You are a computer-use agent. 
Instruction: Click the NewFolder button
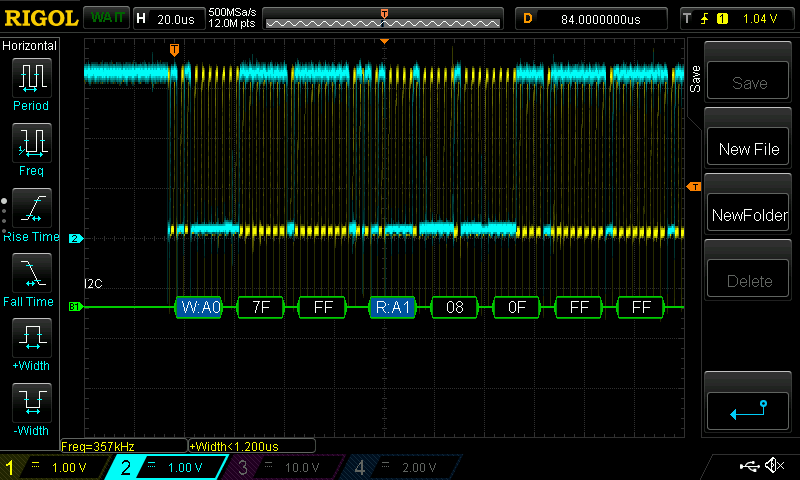pyautogui.click(x=748, y=212)
